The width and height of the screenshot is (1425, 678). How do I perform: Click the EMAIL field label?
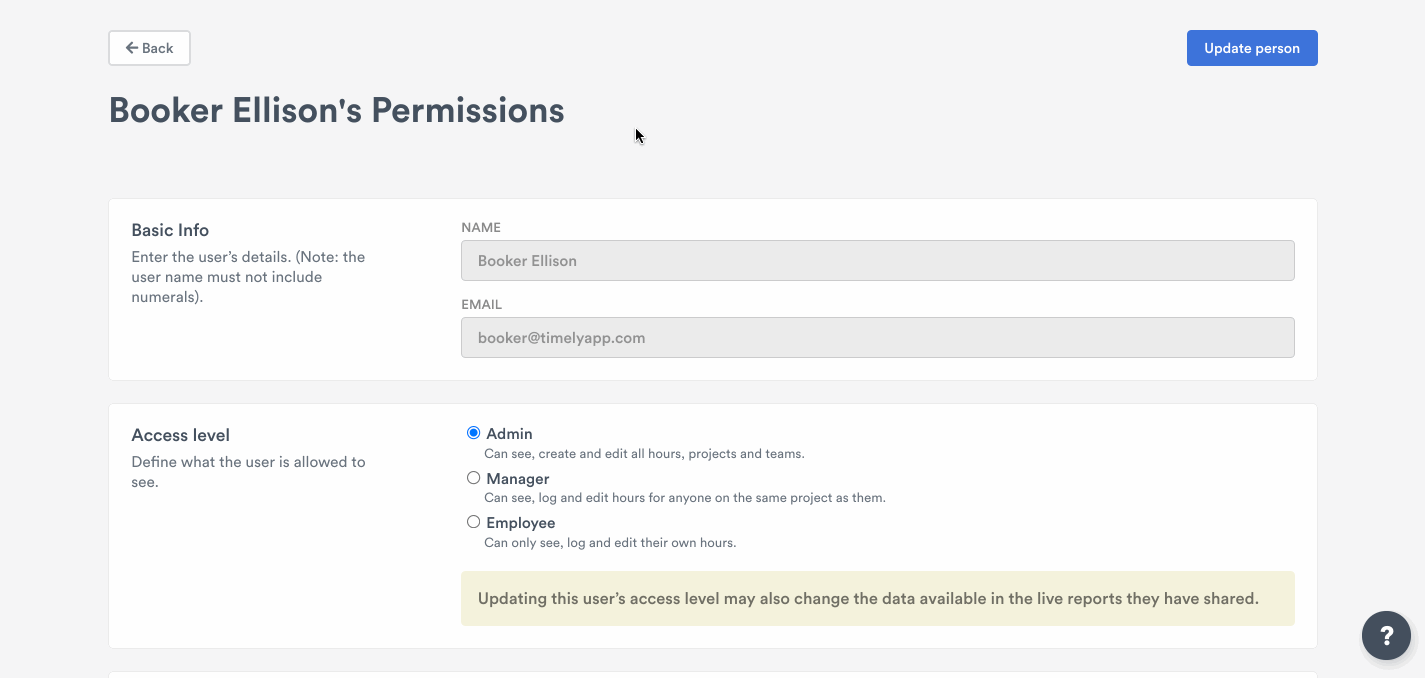coord(479,304)
